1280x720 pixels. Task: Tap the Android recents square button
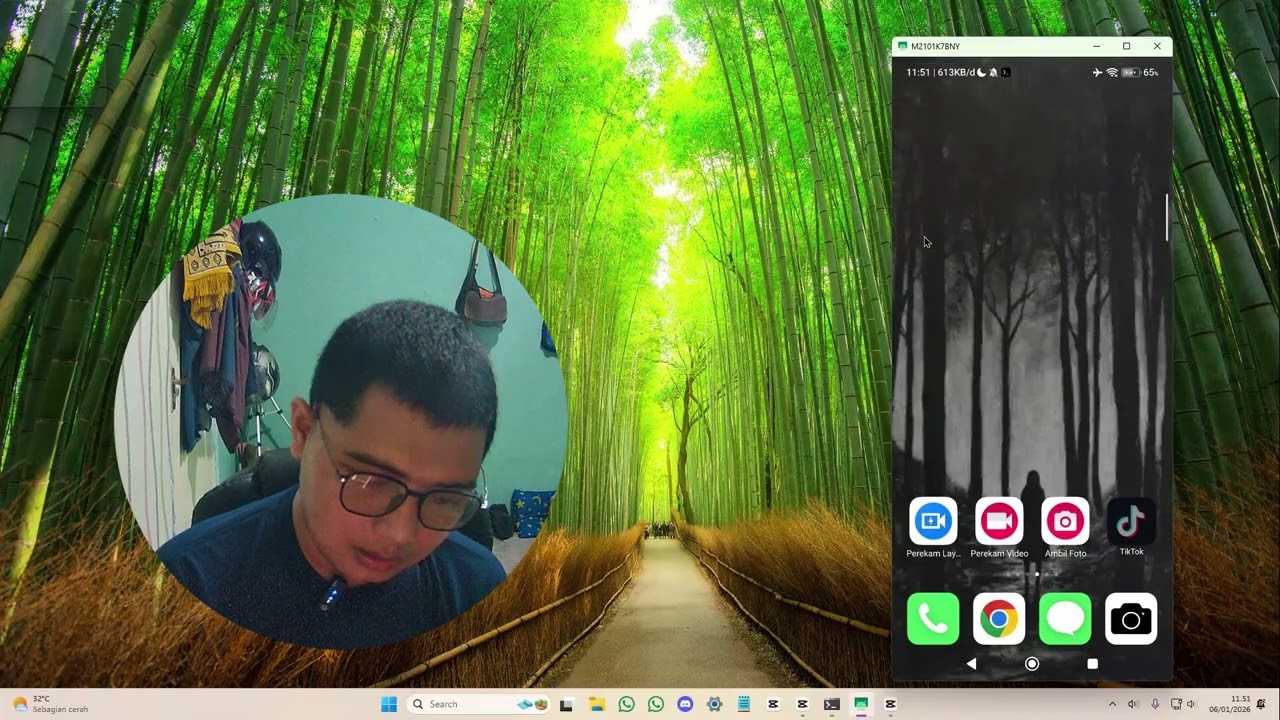point(1092,664)
